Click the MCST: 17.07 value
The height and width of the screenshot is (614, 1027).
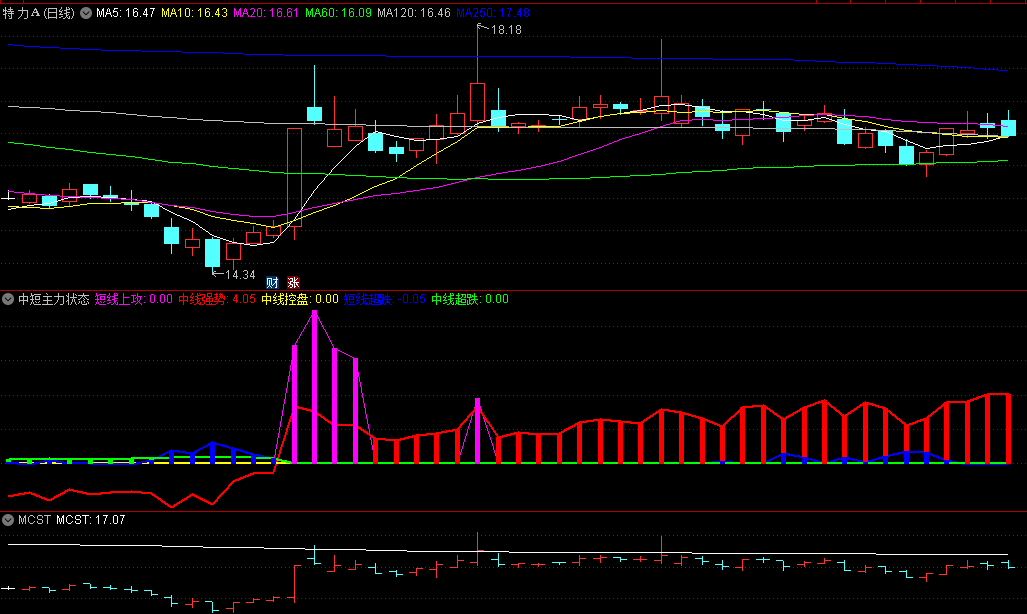tap(90, 520)
